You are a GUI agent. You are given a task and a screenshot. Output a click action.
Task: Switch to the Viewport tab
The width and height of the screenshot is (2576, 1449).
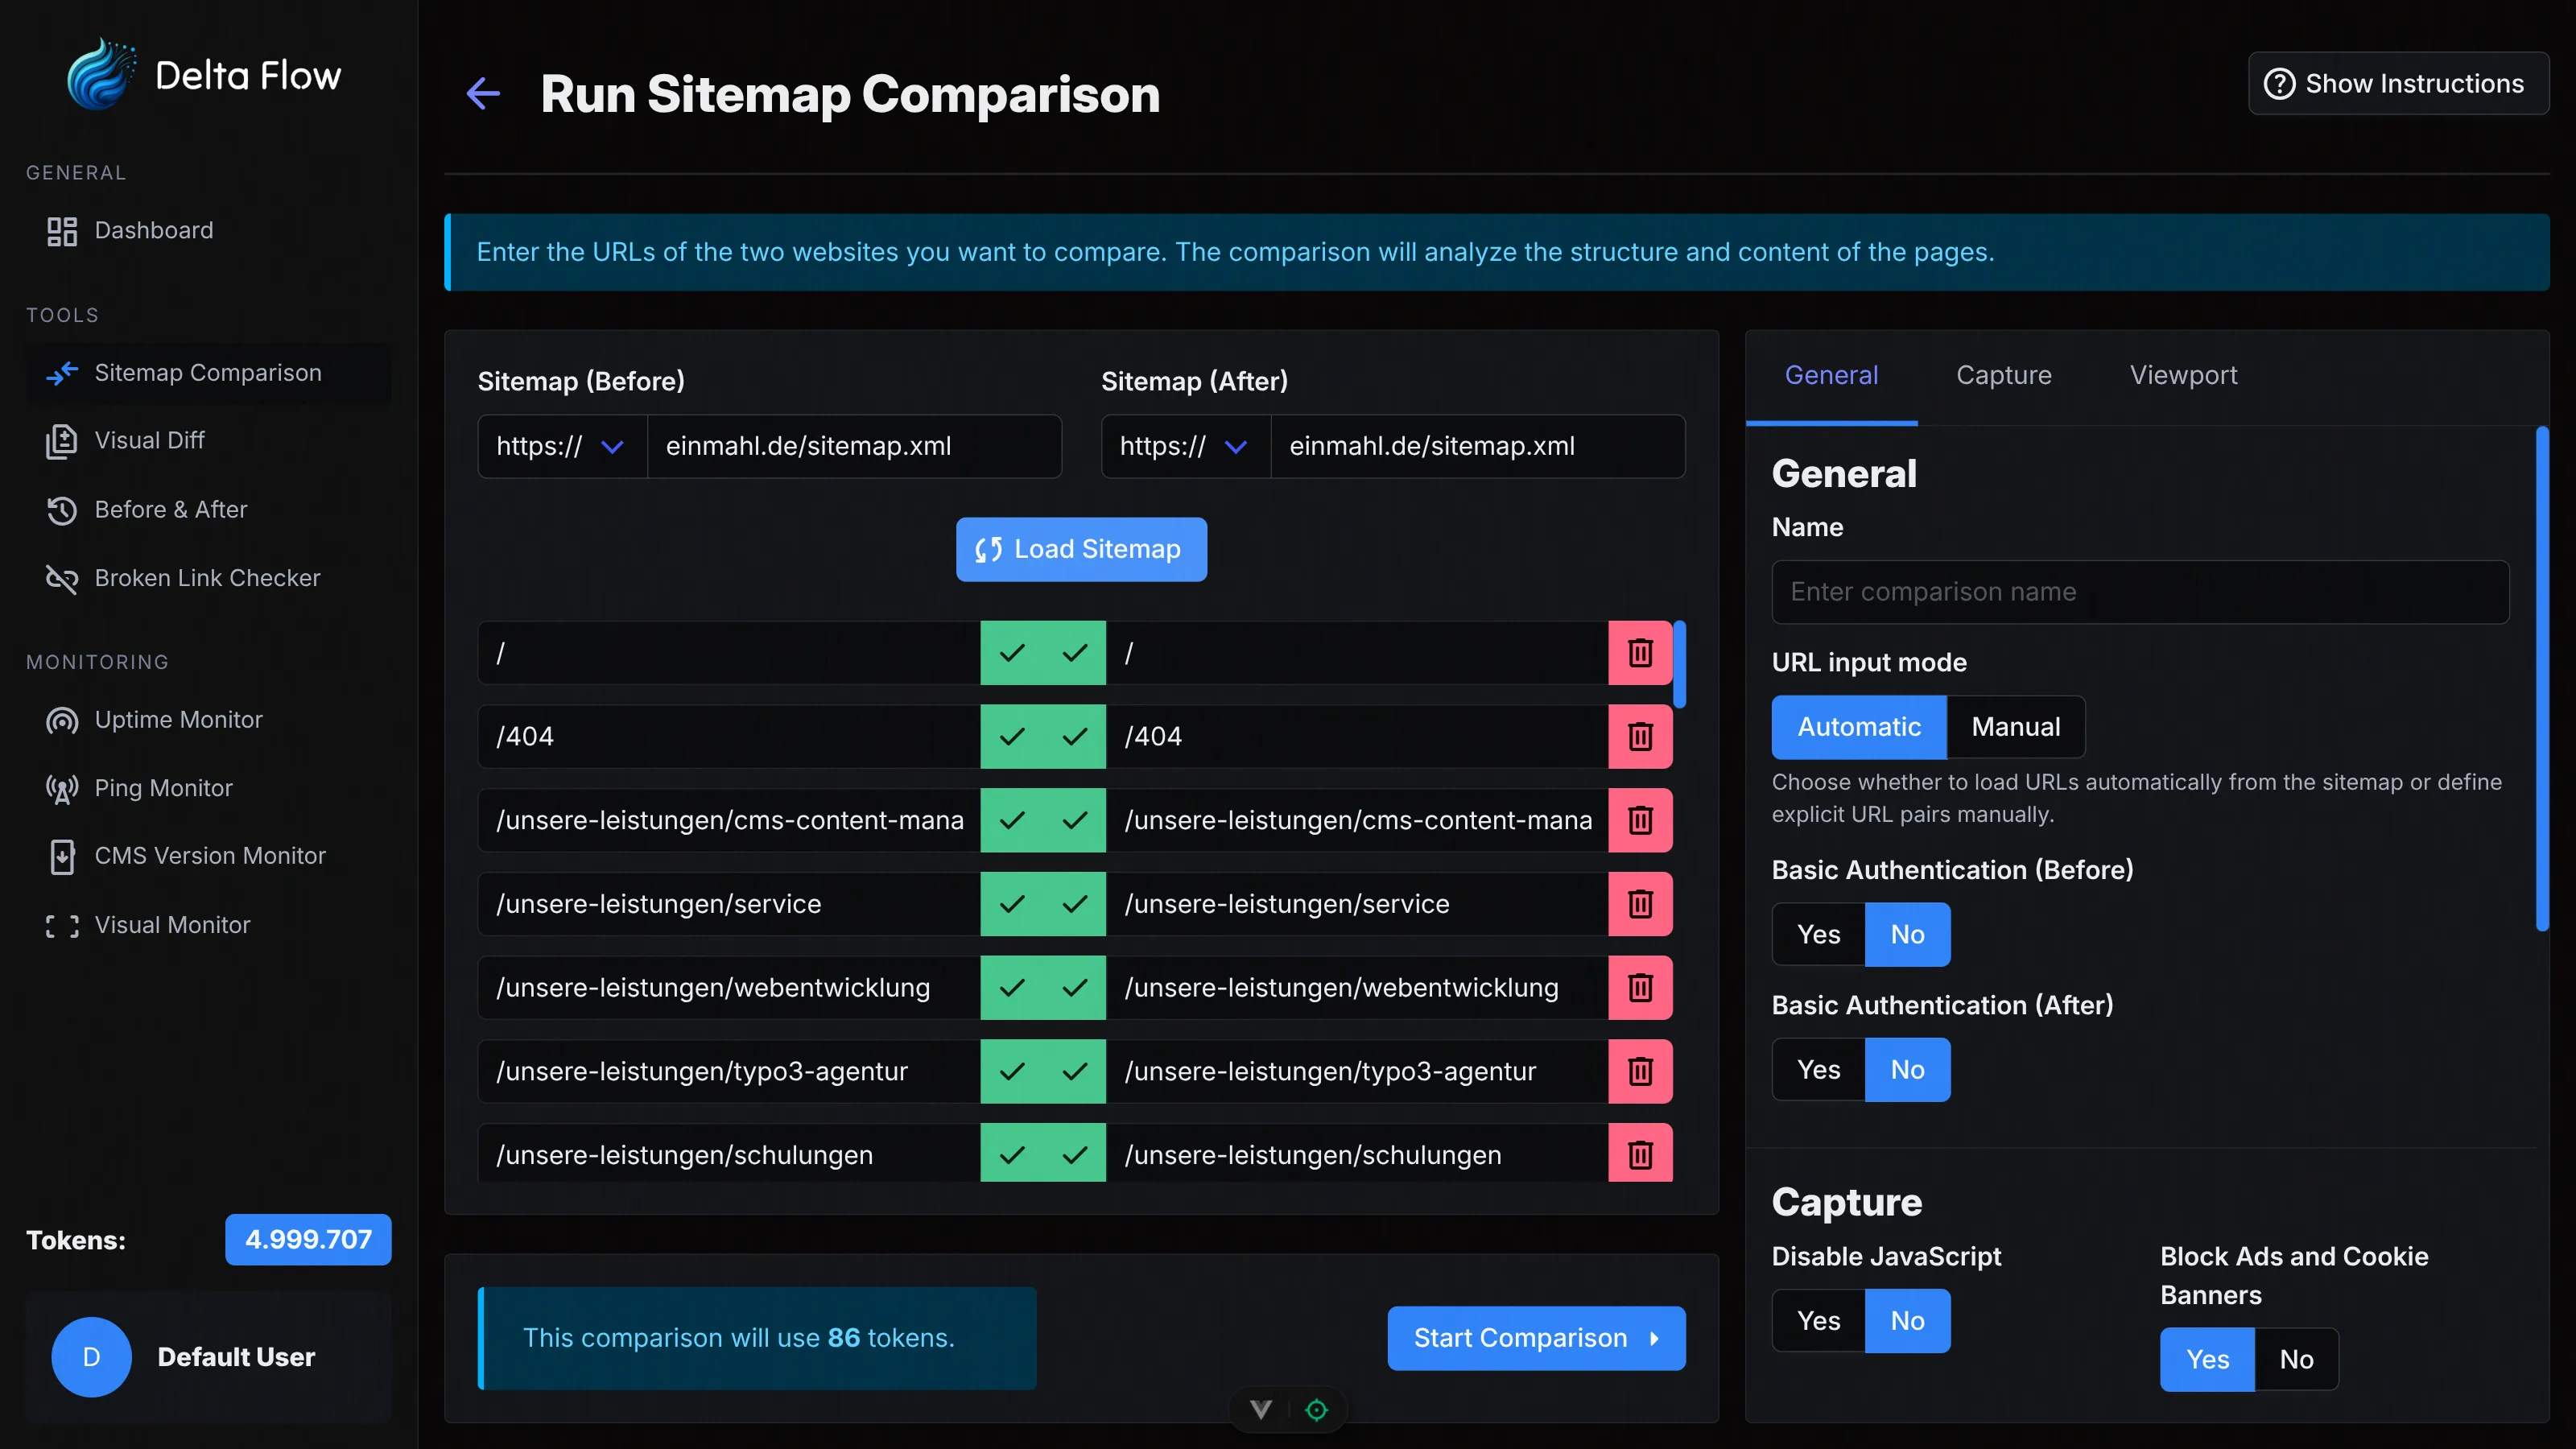tap(2184, 375)
